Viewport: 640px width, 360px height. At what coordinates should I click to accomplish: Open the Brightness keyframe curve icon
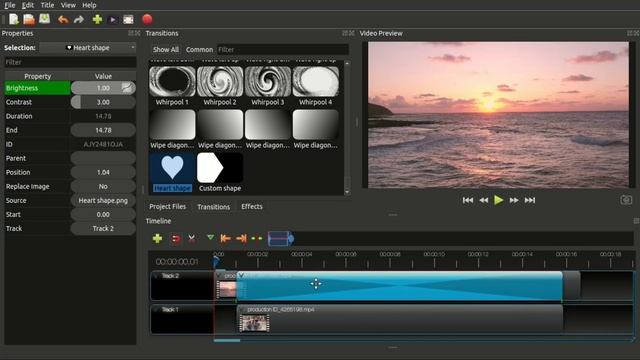pos(127,88)
